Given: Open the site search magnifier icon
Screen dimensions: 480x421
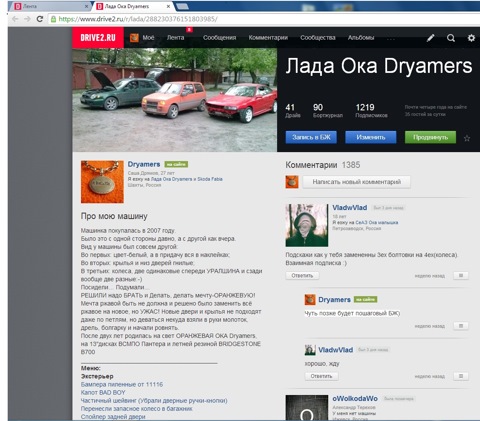Looking at the screenshot, I should (x=451, y=38).
